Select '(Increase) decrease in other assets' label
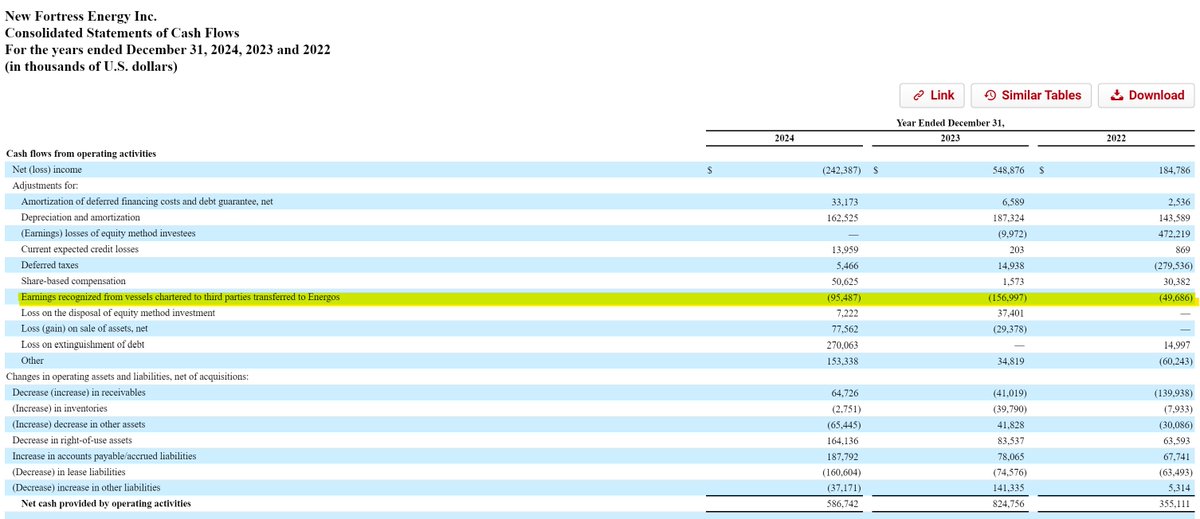The image size is (1200, 519). pos(83,424)
